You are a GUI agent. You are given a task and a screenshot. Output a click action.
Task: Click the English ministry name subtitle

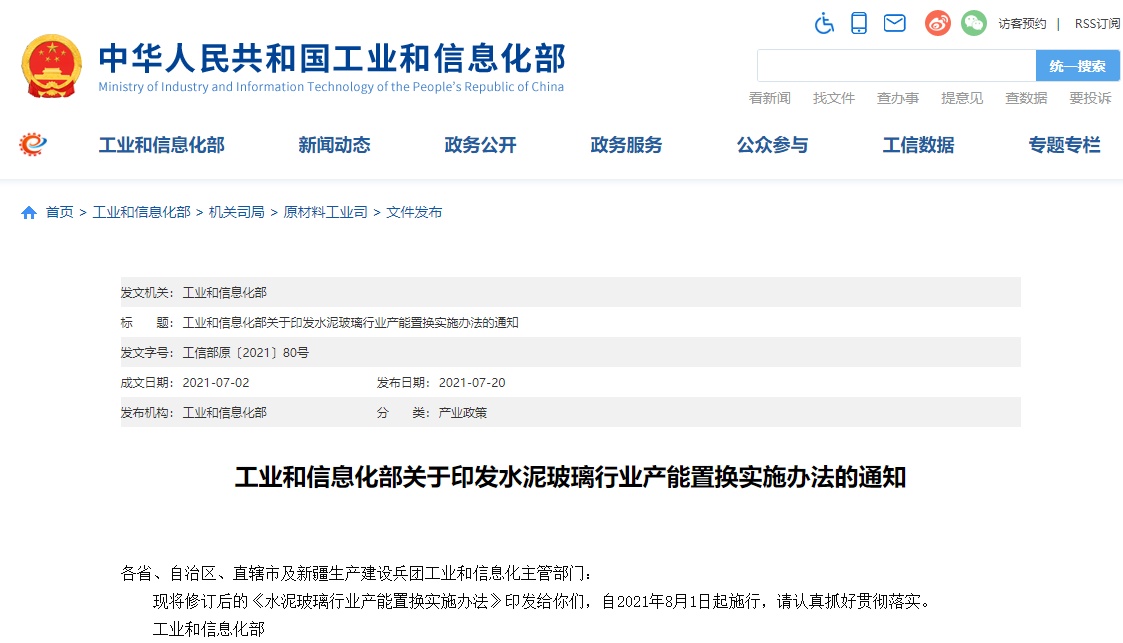[331, 87]
